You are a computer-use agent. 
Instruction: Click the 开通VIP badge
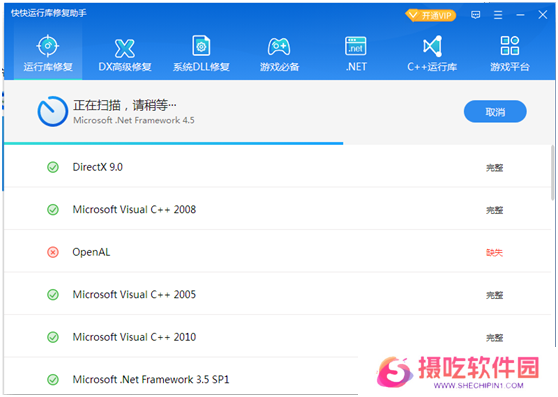point(431,15)
